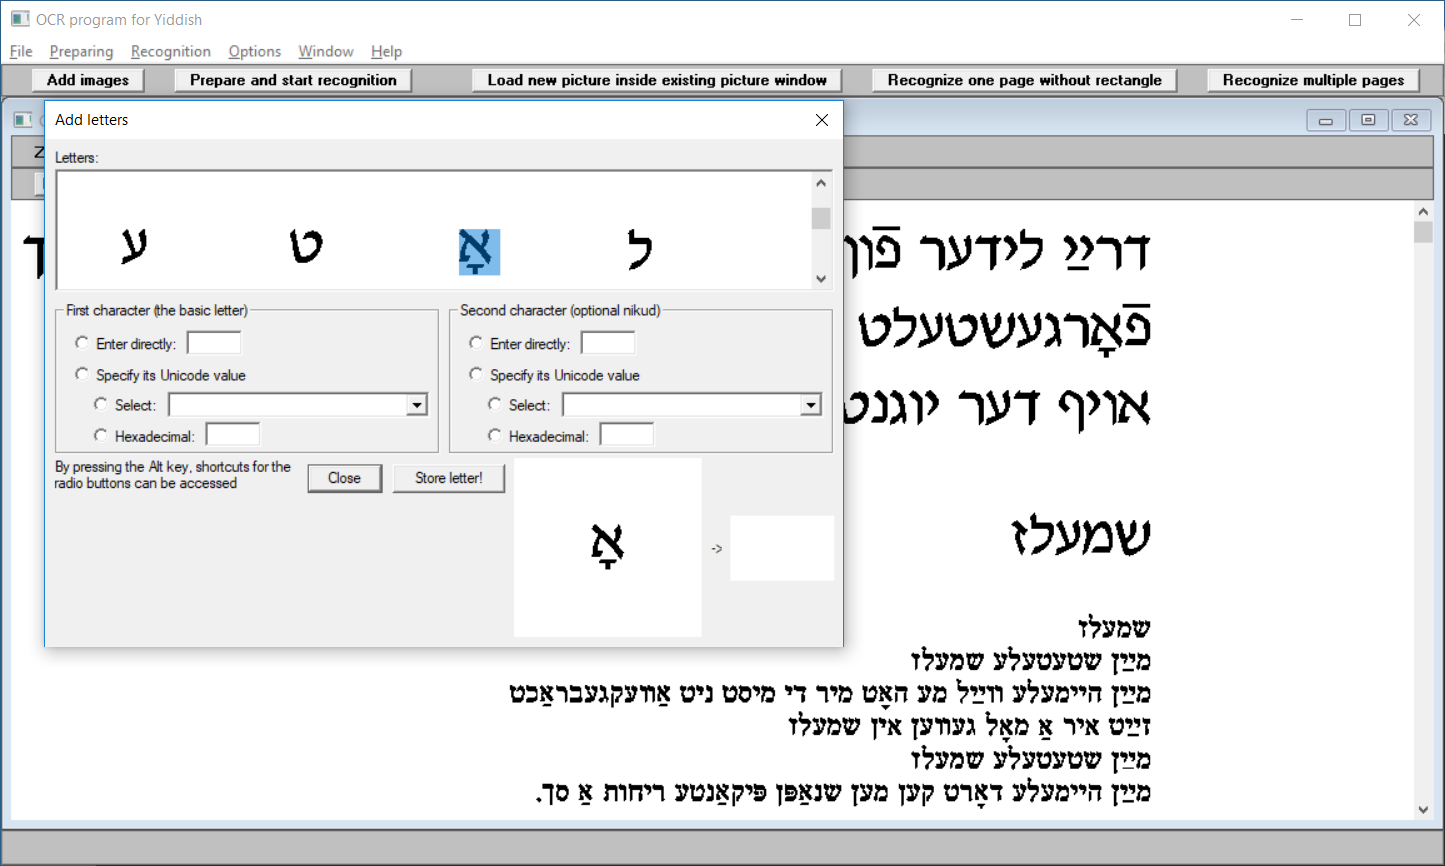The width and height of the screenshot is (1445, 866).
Task: Click first character Hexadecimal text field
Action: point(232,435)
